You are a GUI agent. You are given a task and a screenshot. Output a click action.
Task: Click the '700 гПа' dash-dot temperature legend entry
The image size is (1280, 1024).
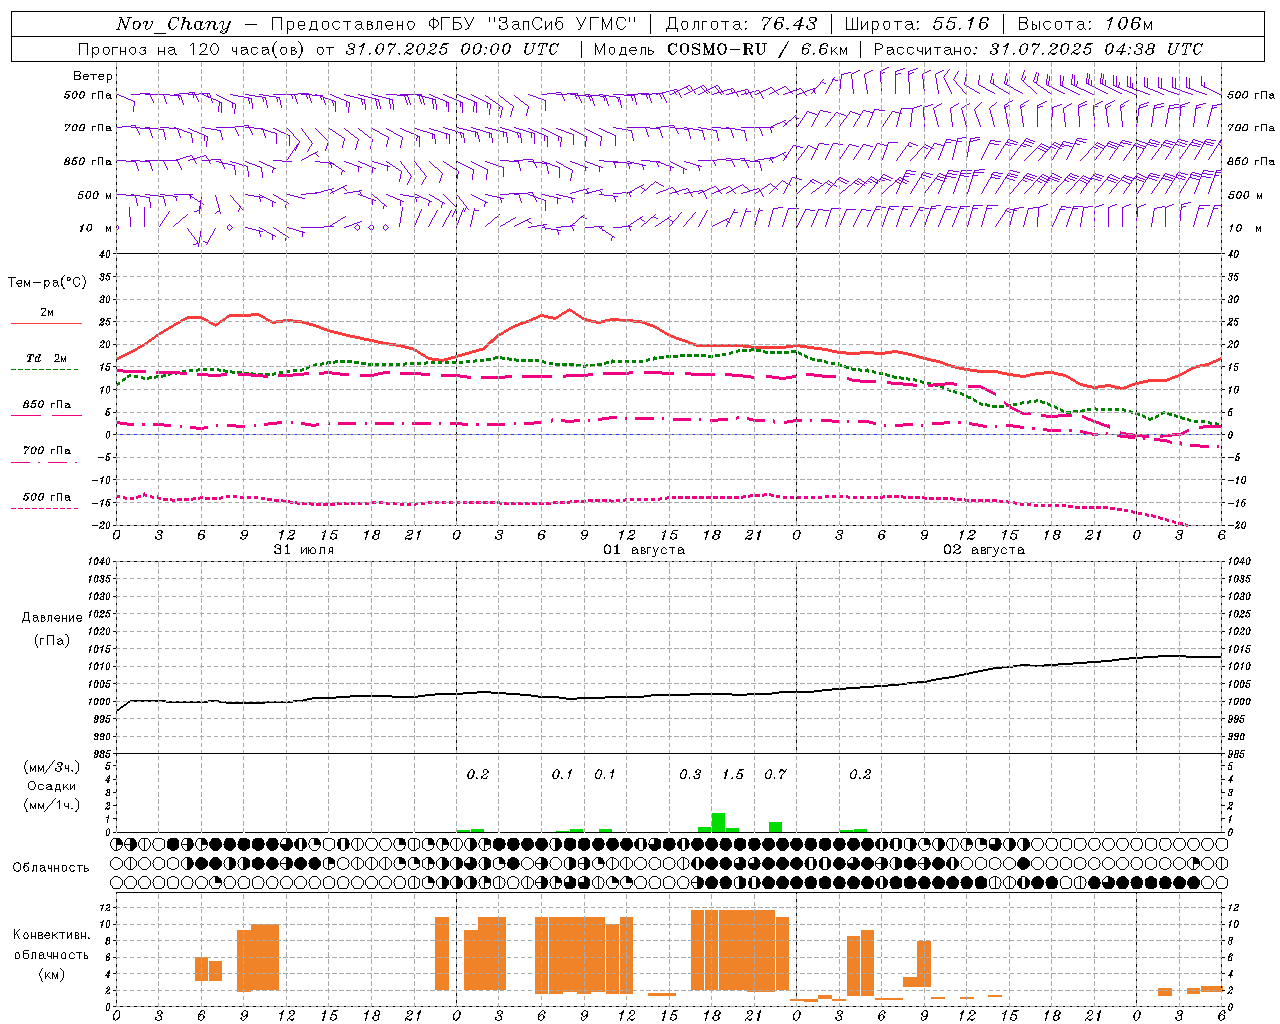(x=47, y=451)
